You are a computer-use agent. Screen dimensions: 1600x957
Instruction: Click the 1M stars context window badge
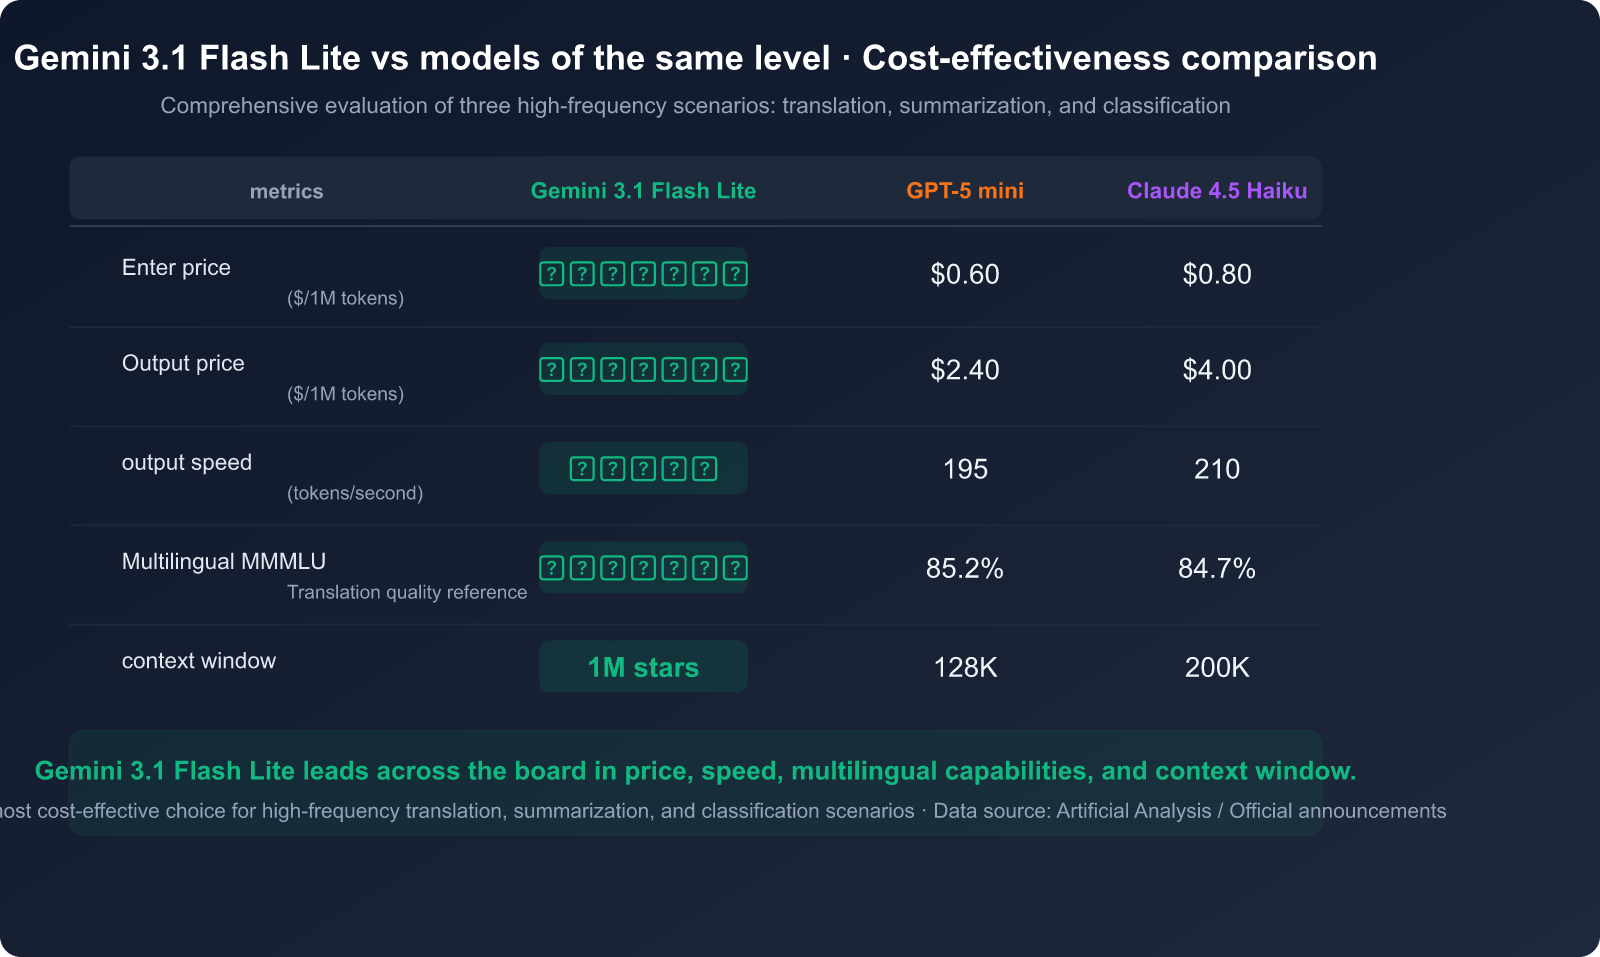click(643, 667)
